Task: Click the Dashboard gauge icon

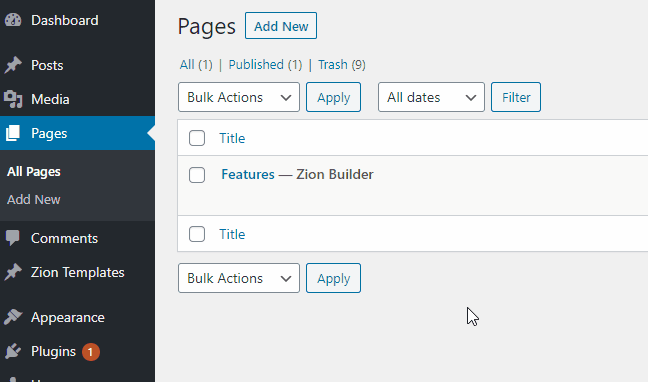Action: (13, 20)
